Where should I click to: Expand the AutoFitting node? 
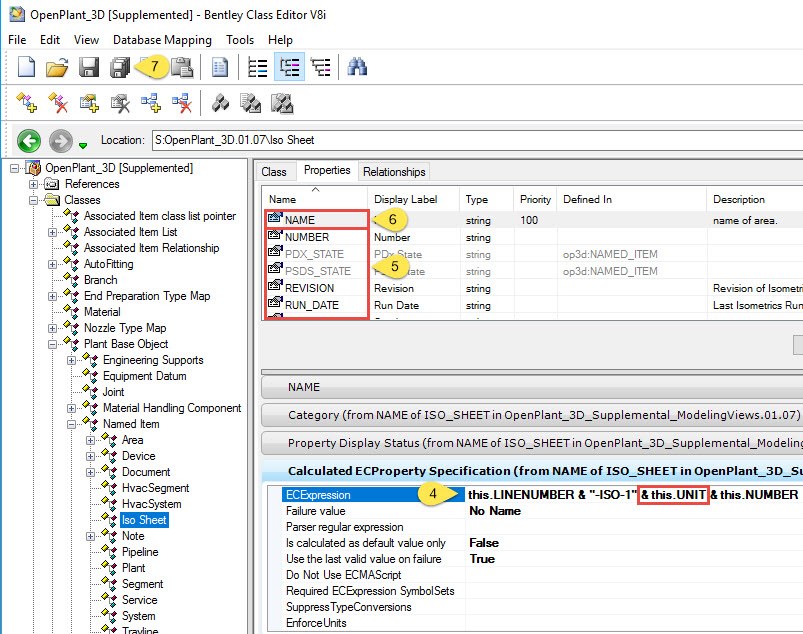click(x=52, y=264)
